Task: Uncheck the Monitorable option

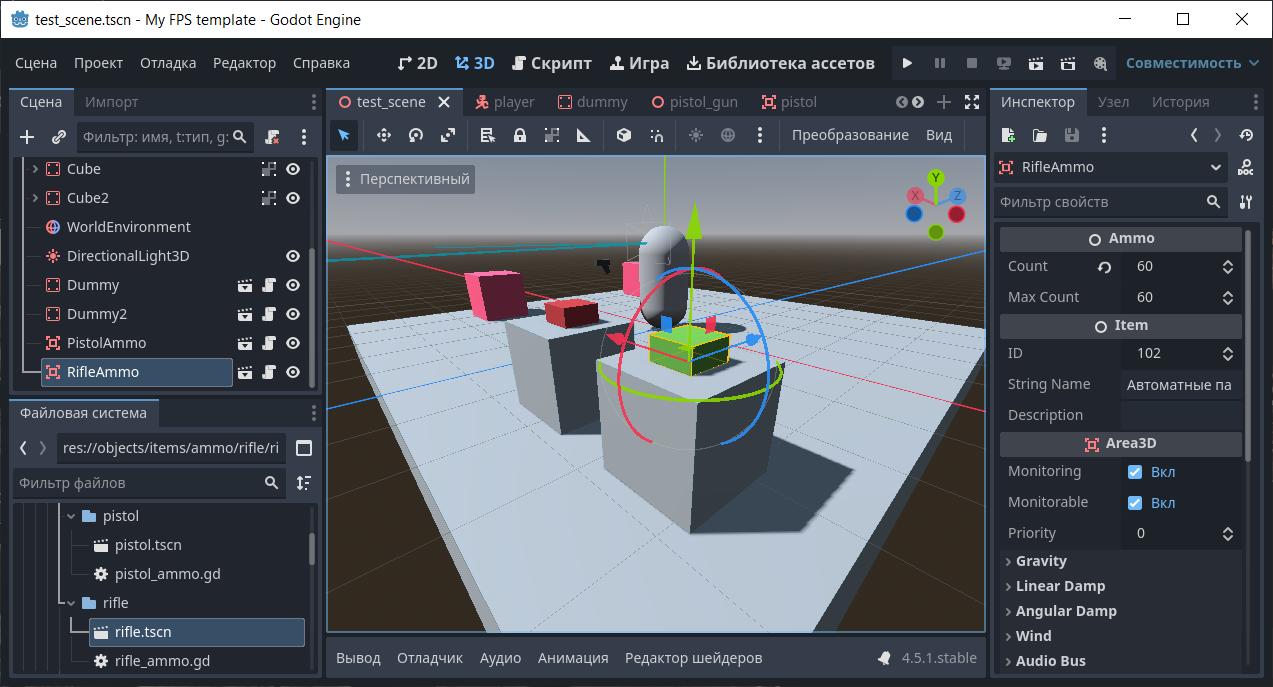Action: pyautogui.click(x=1135, y=503)
